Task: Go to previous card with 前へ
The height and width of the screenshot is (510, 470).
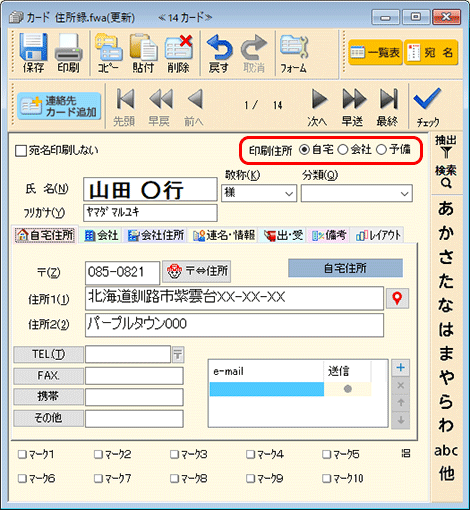Action: click(195, 99)
